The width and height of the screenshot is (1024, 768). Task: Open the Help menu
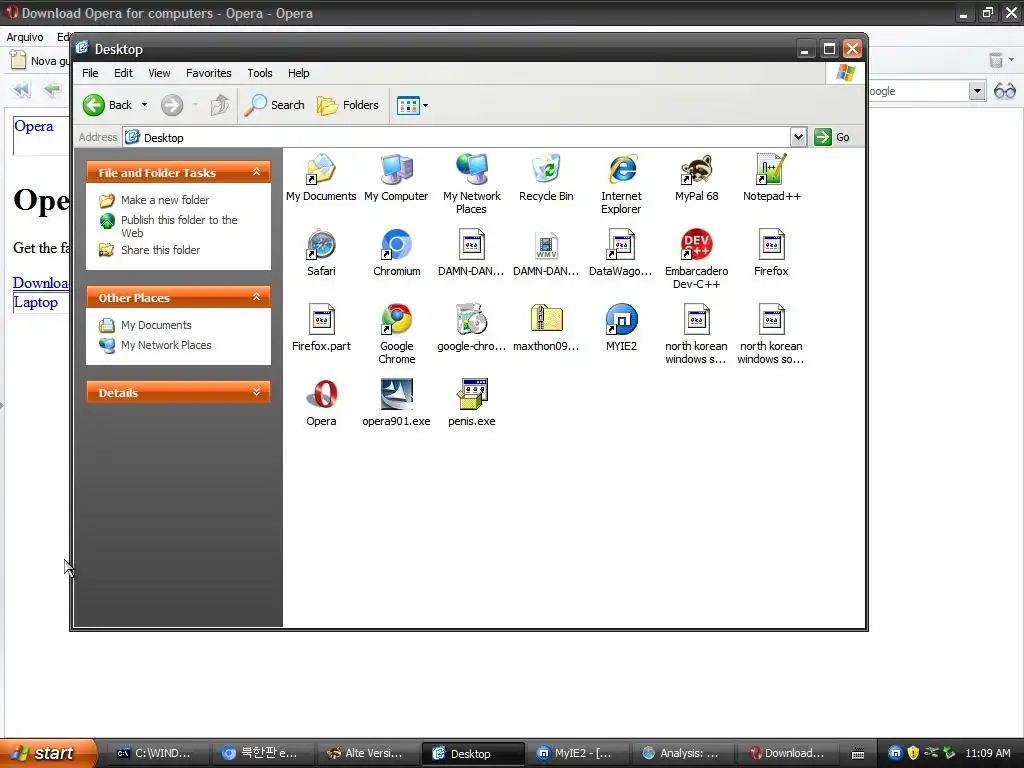(298, 73)
